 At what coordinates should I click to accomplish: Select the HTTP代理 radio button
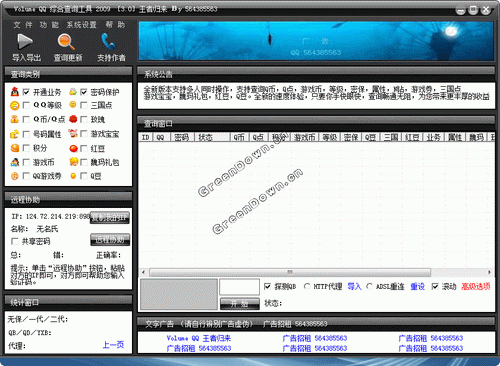(x=307, y=286)
